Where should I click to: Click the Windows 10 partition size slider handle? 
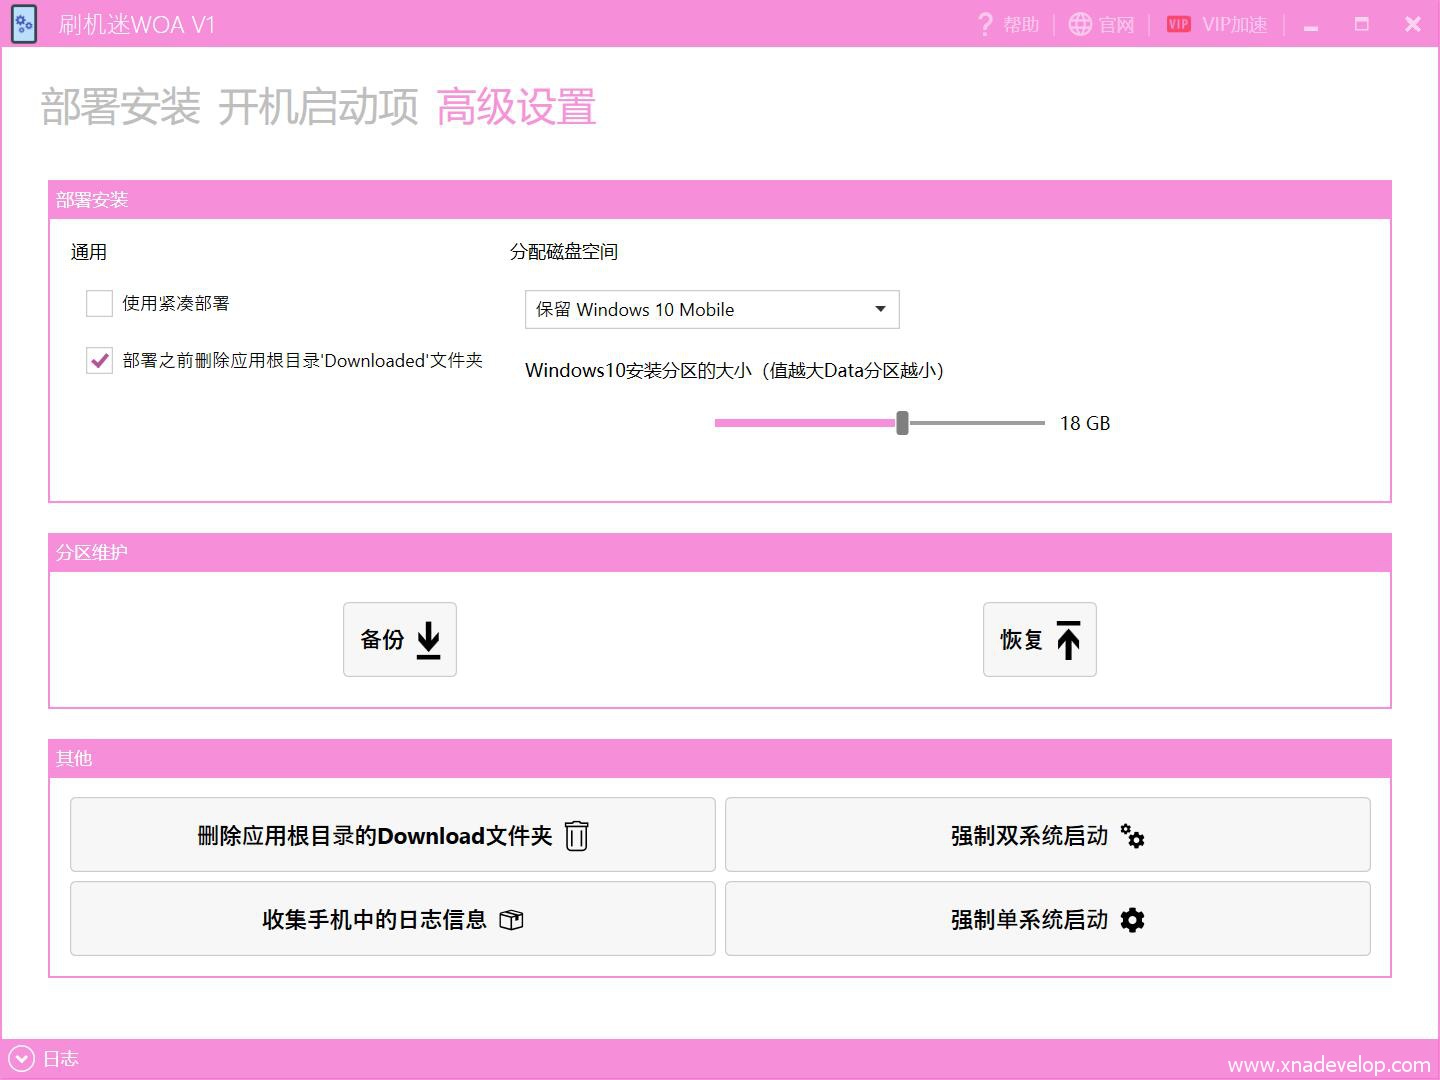pyautogui.click(x=902, y=423)
